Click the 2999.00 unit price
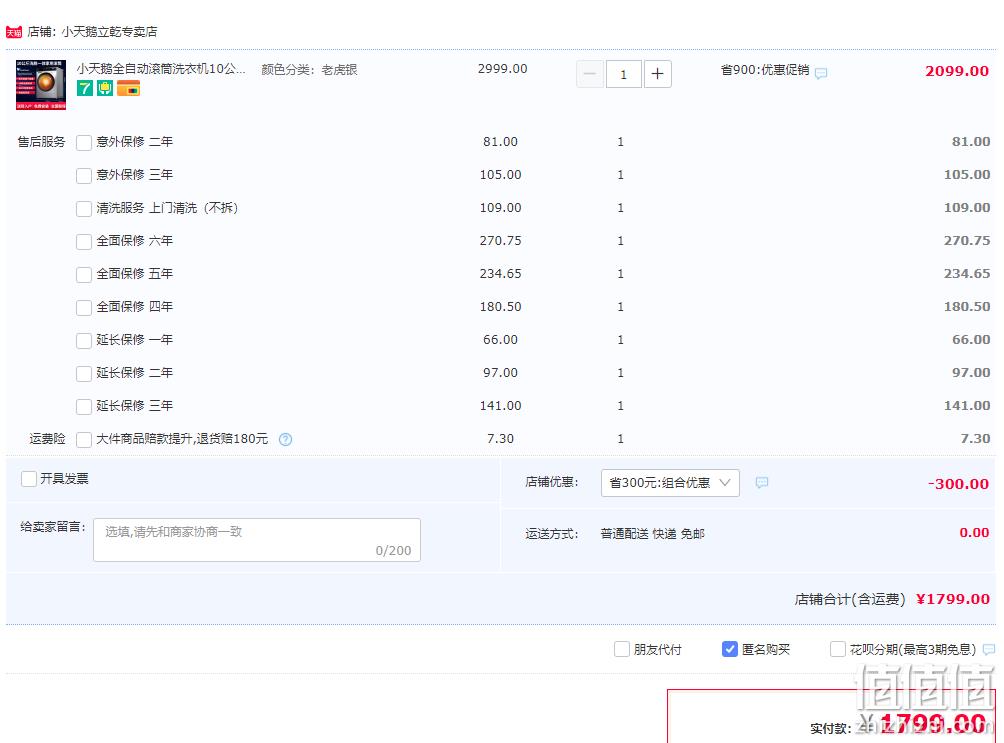Screen dimensions: 1004x743 tap(503, 69)
